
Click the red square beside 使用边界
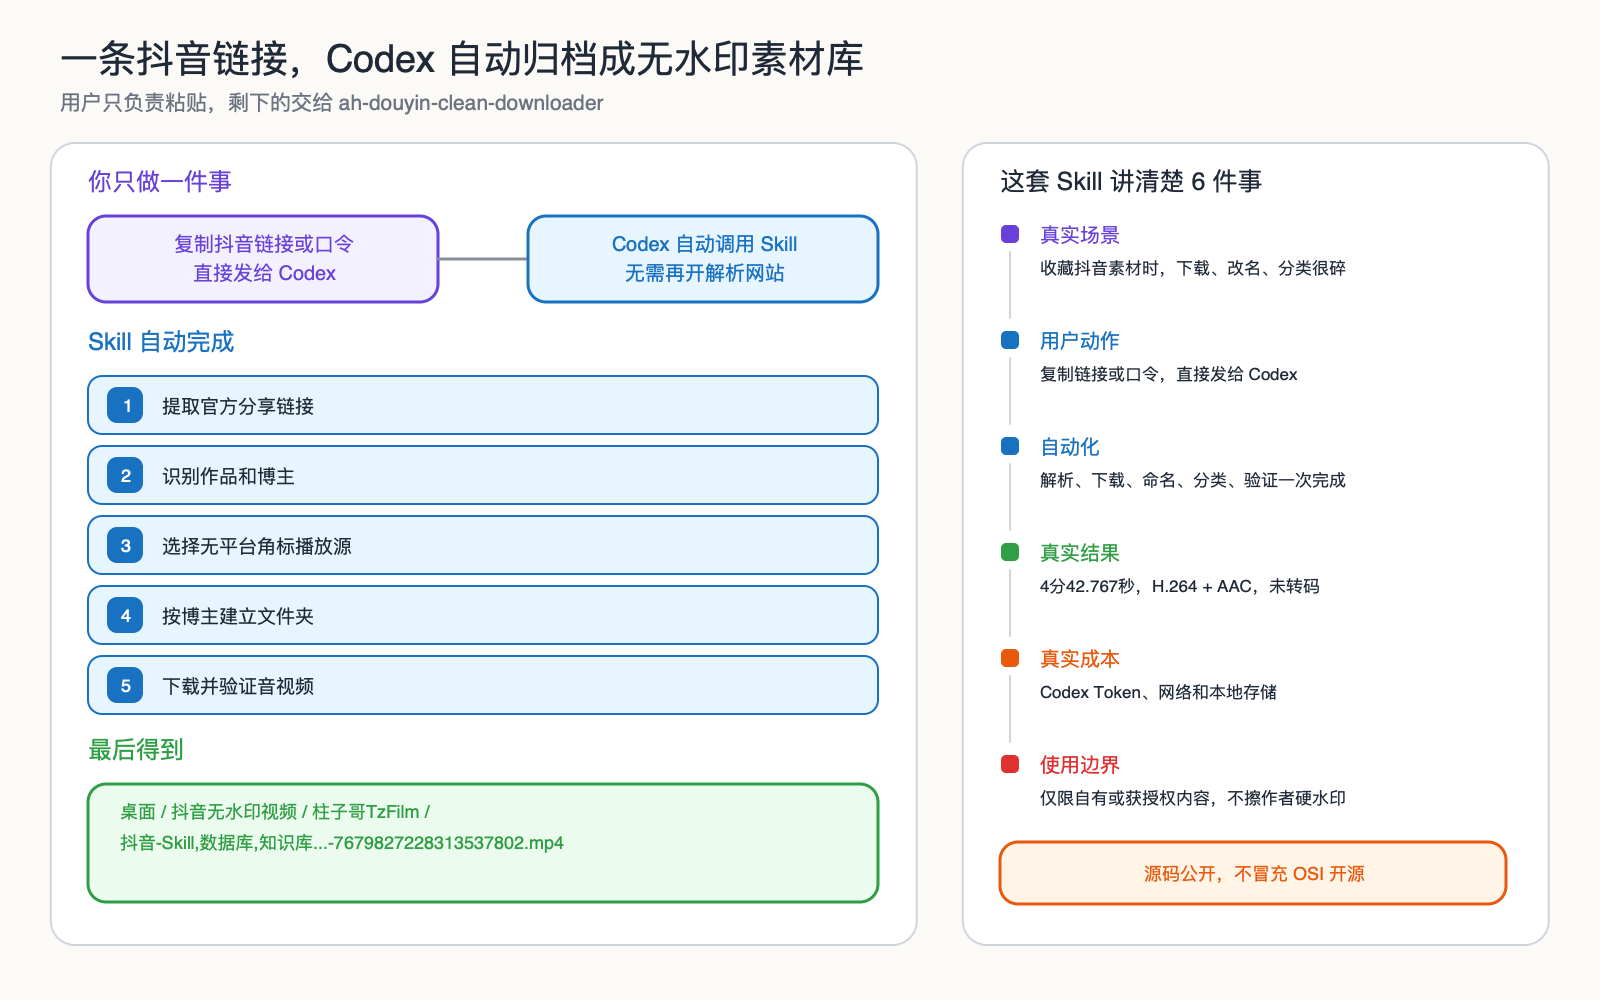click(x=1010, y=764)
